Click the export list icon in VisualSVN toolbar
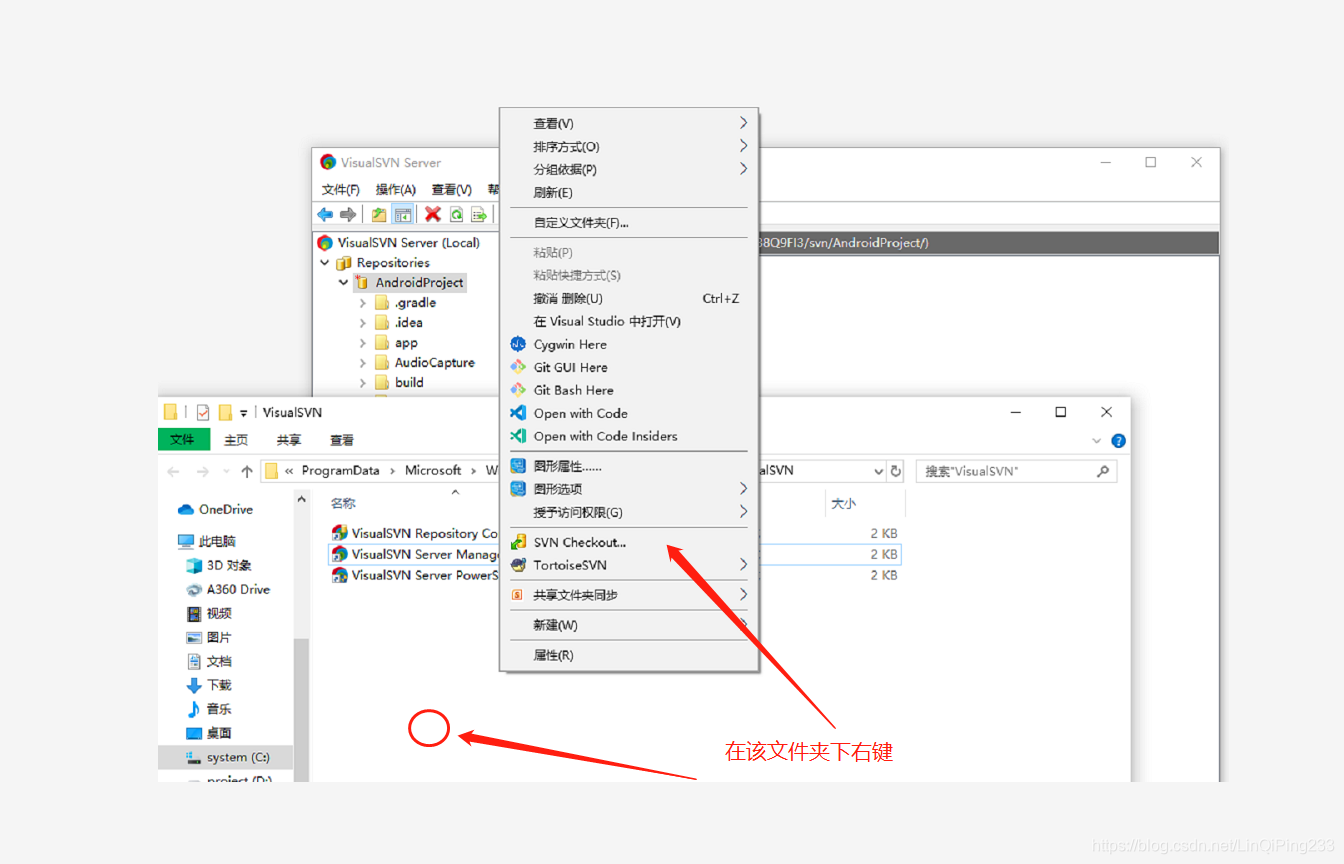Screen dimensions: 1344x864 click(479, 214)
